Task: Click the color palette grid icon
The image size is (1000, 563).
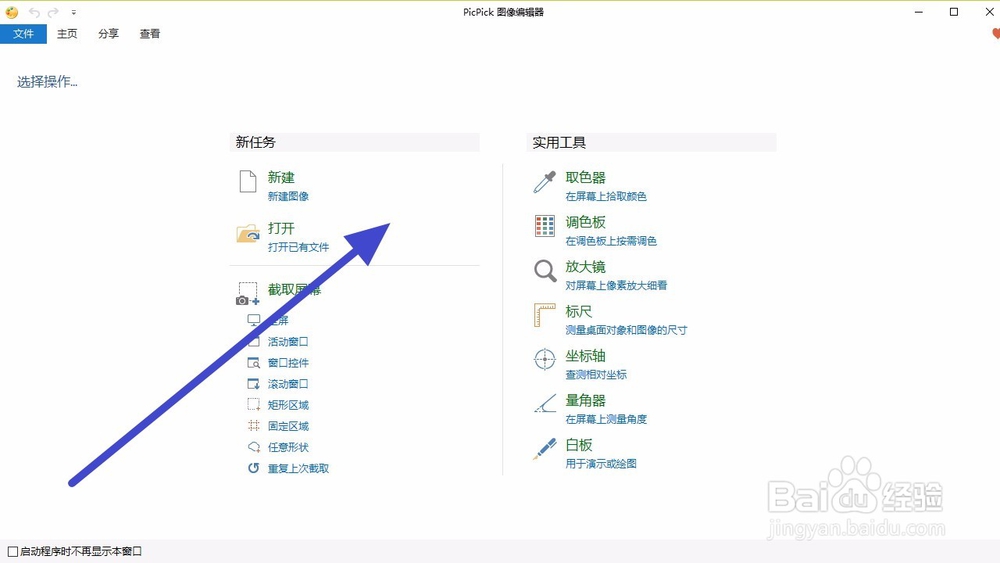Action: point(545,226)
